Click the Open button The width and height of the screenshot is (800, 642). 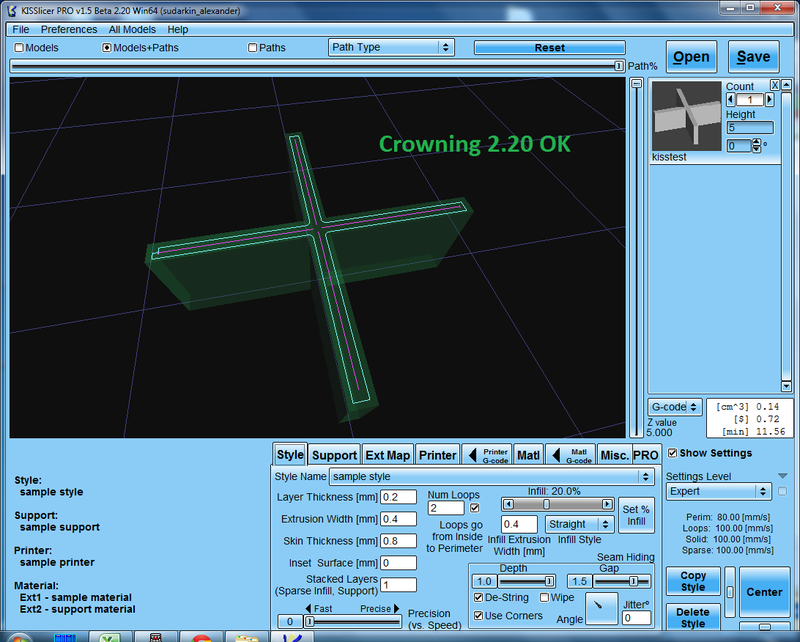tap(691, 57)
